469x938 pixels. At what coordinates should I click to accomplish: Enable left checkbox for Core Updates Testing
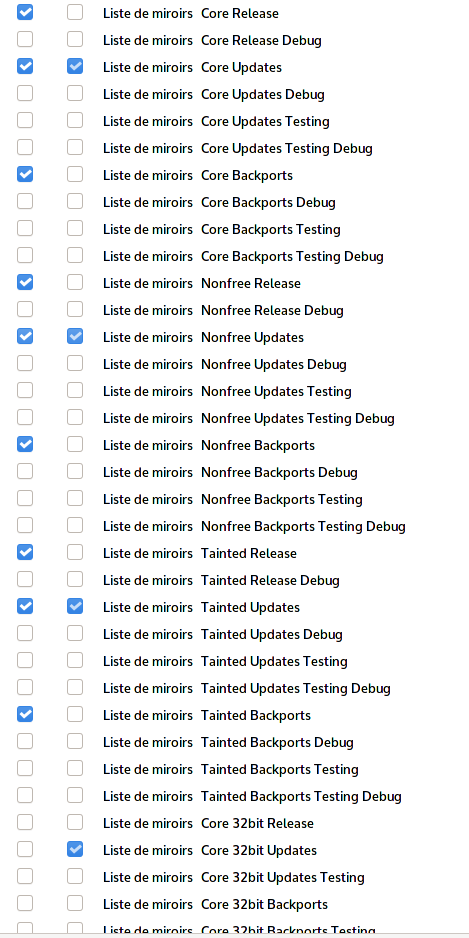[x=25, y=120]
